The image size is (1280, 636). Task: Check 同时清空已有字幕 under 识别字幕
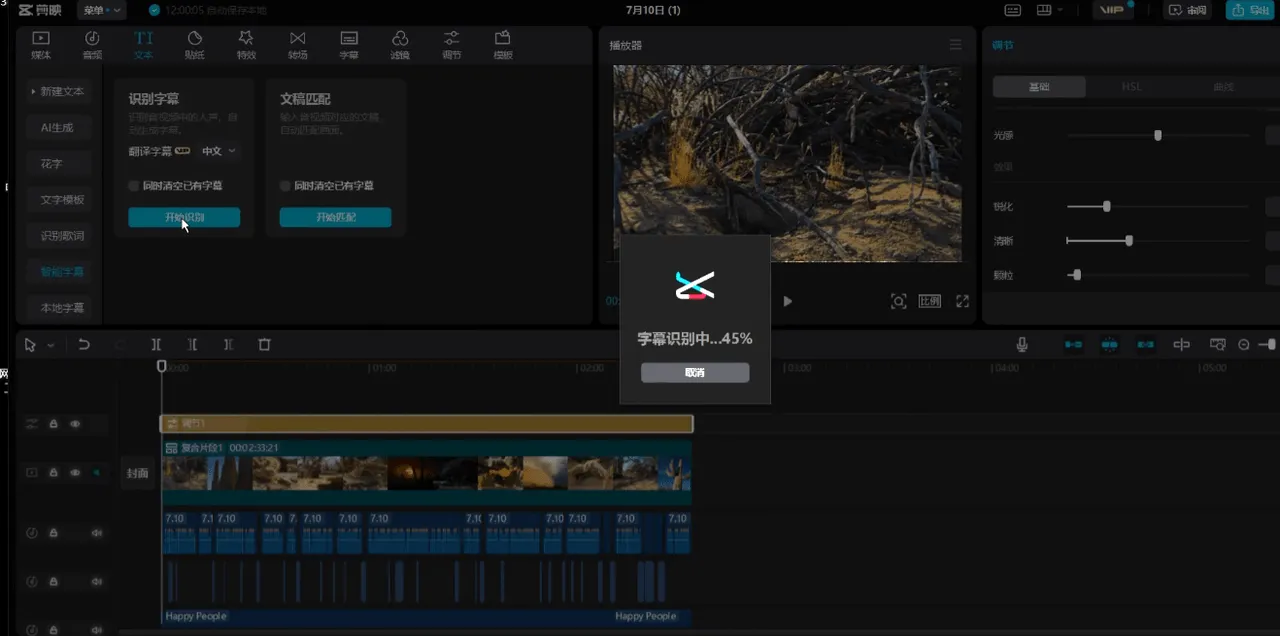point(134,186)
